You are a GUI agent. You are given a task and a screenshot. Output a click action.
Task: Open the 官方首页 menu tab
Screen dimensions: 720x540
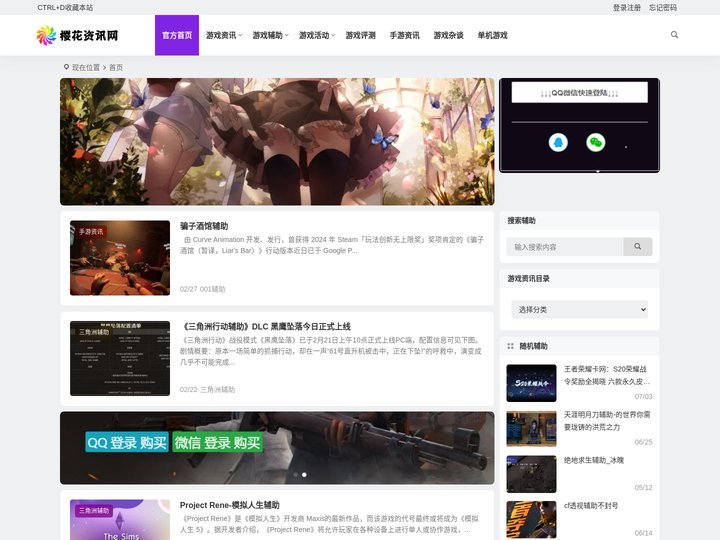point(177,35)
